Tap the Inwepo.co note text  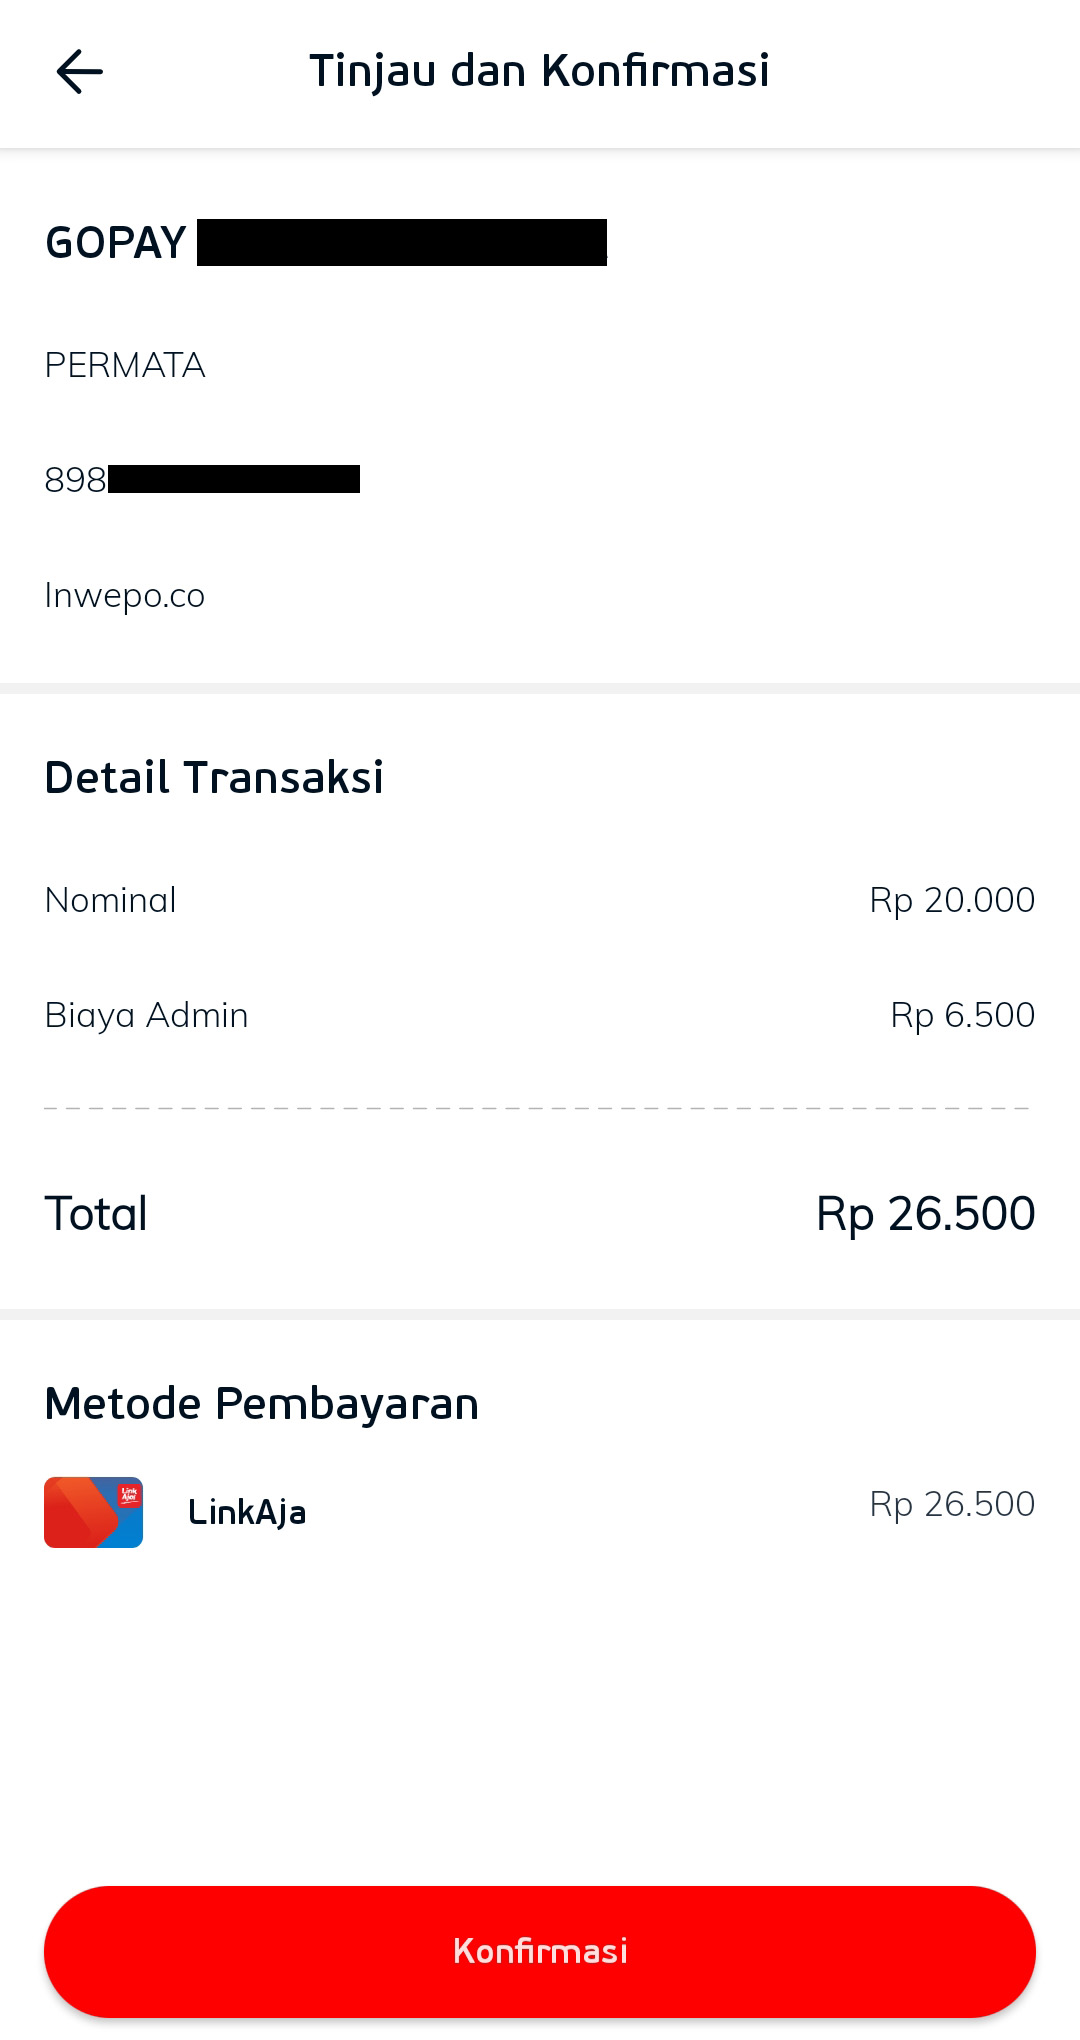(125, 595)
